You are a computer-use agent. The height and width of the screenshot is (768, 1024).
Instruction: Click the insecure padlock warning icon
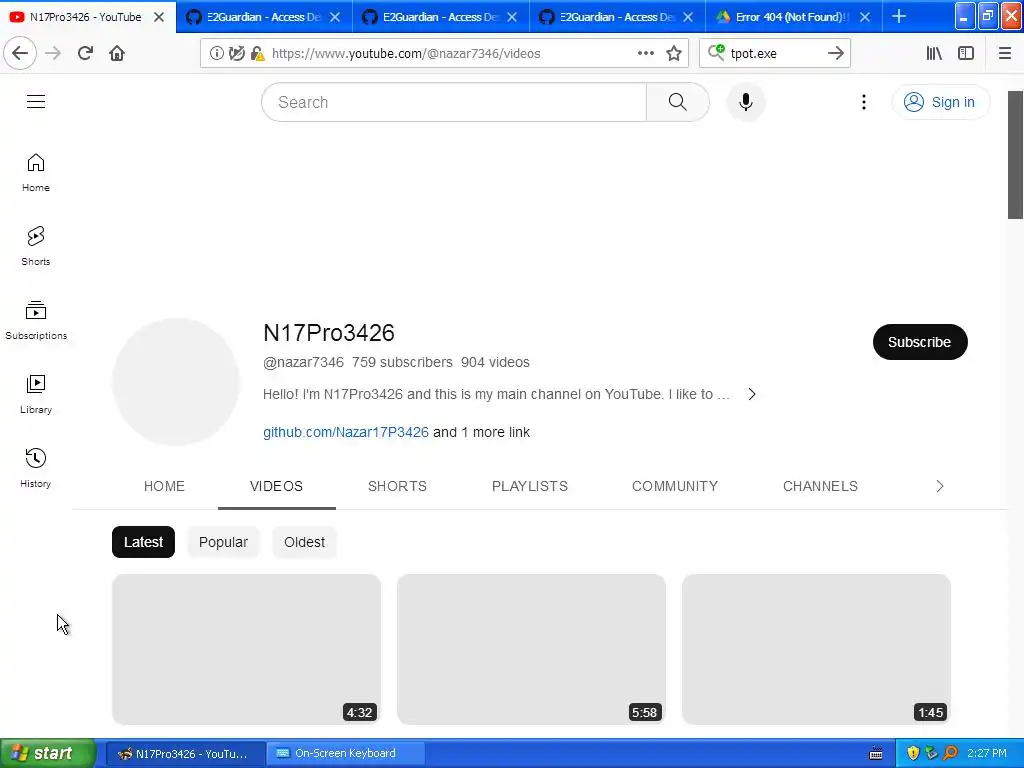pyautogui.click(x=257, y=54)
